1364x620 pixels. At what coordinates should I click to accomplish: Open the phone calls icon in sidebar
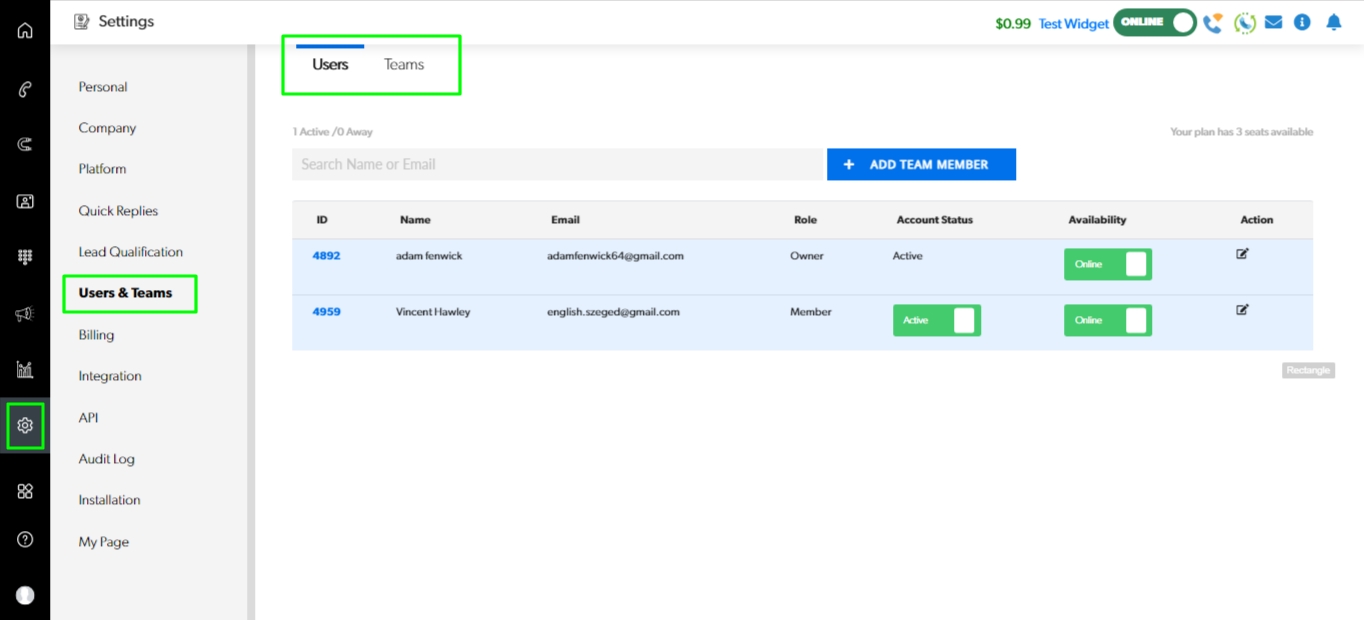[x=25, y=90]
